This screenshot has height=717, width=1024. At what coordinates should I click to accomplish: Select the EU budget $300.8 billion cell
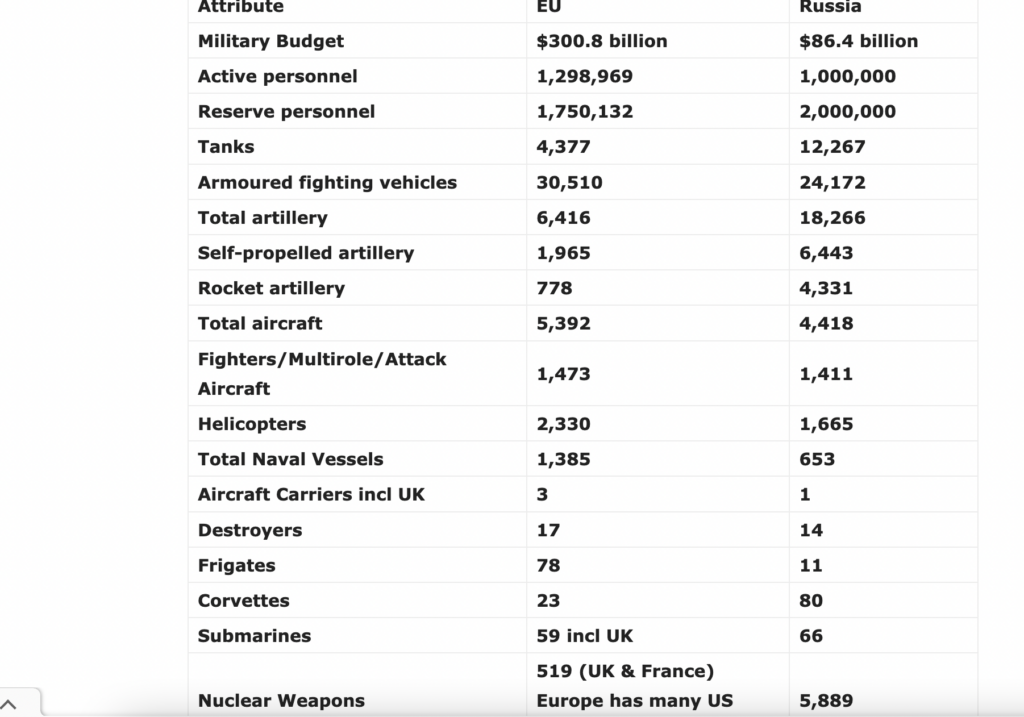point(602,41)
